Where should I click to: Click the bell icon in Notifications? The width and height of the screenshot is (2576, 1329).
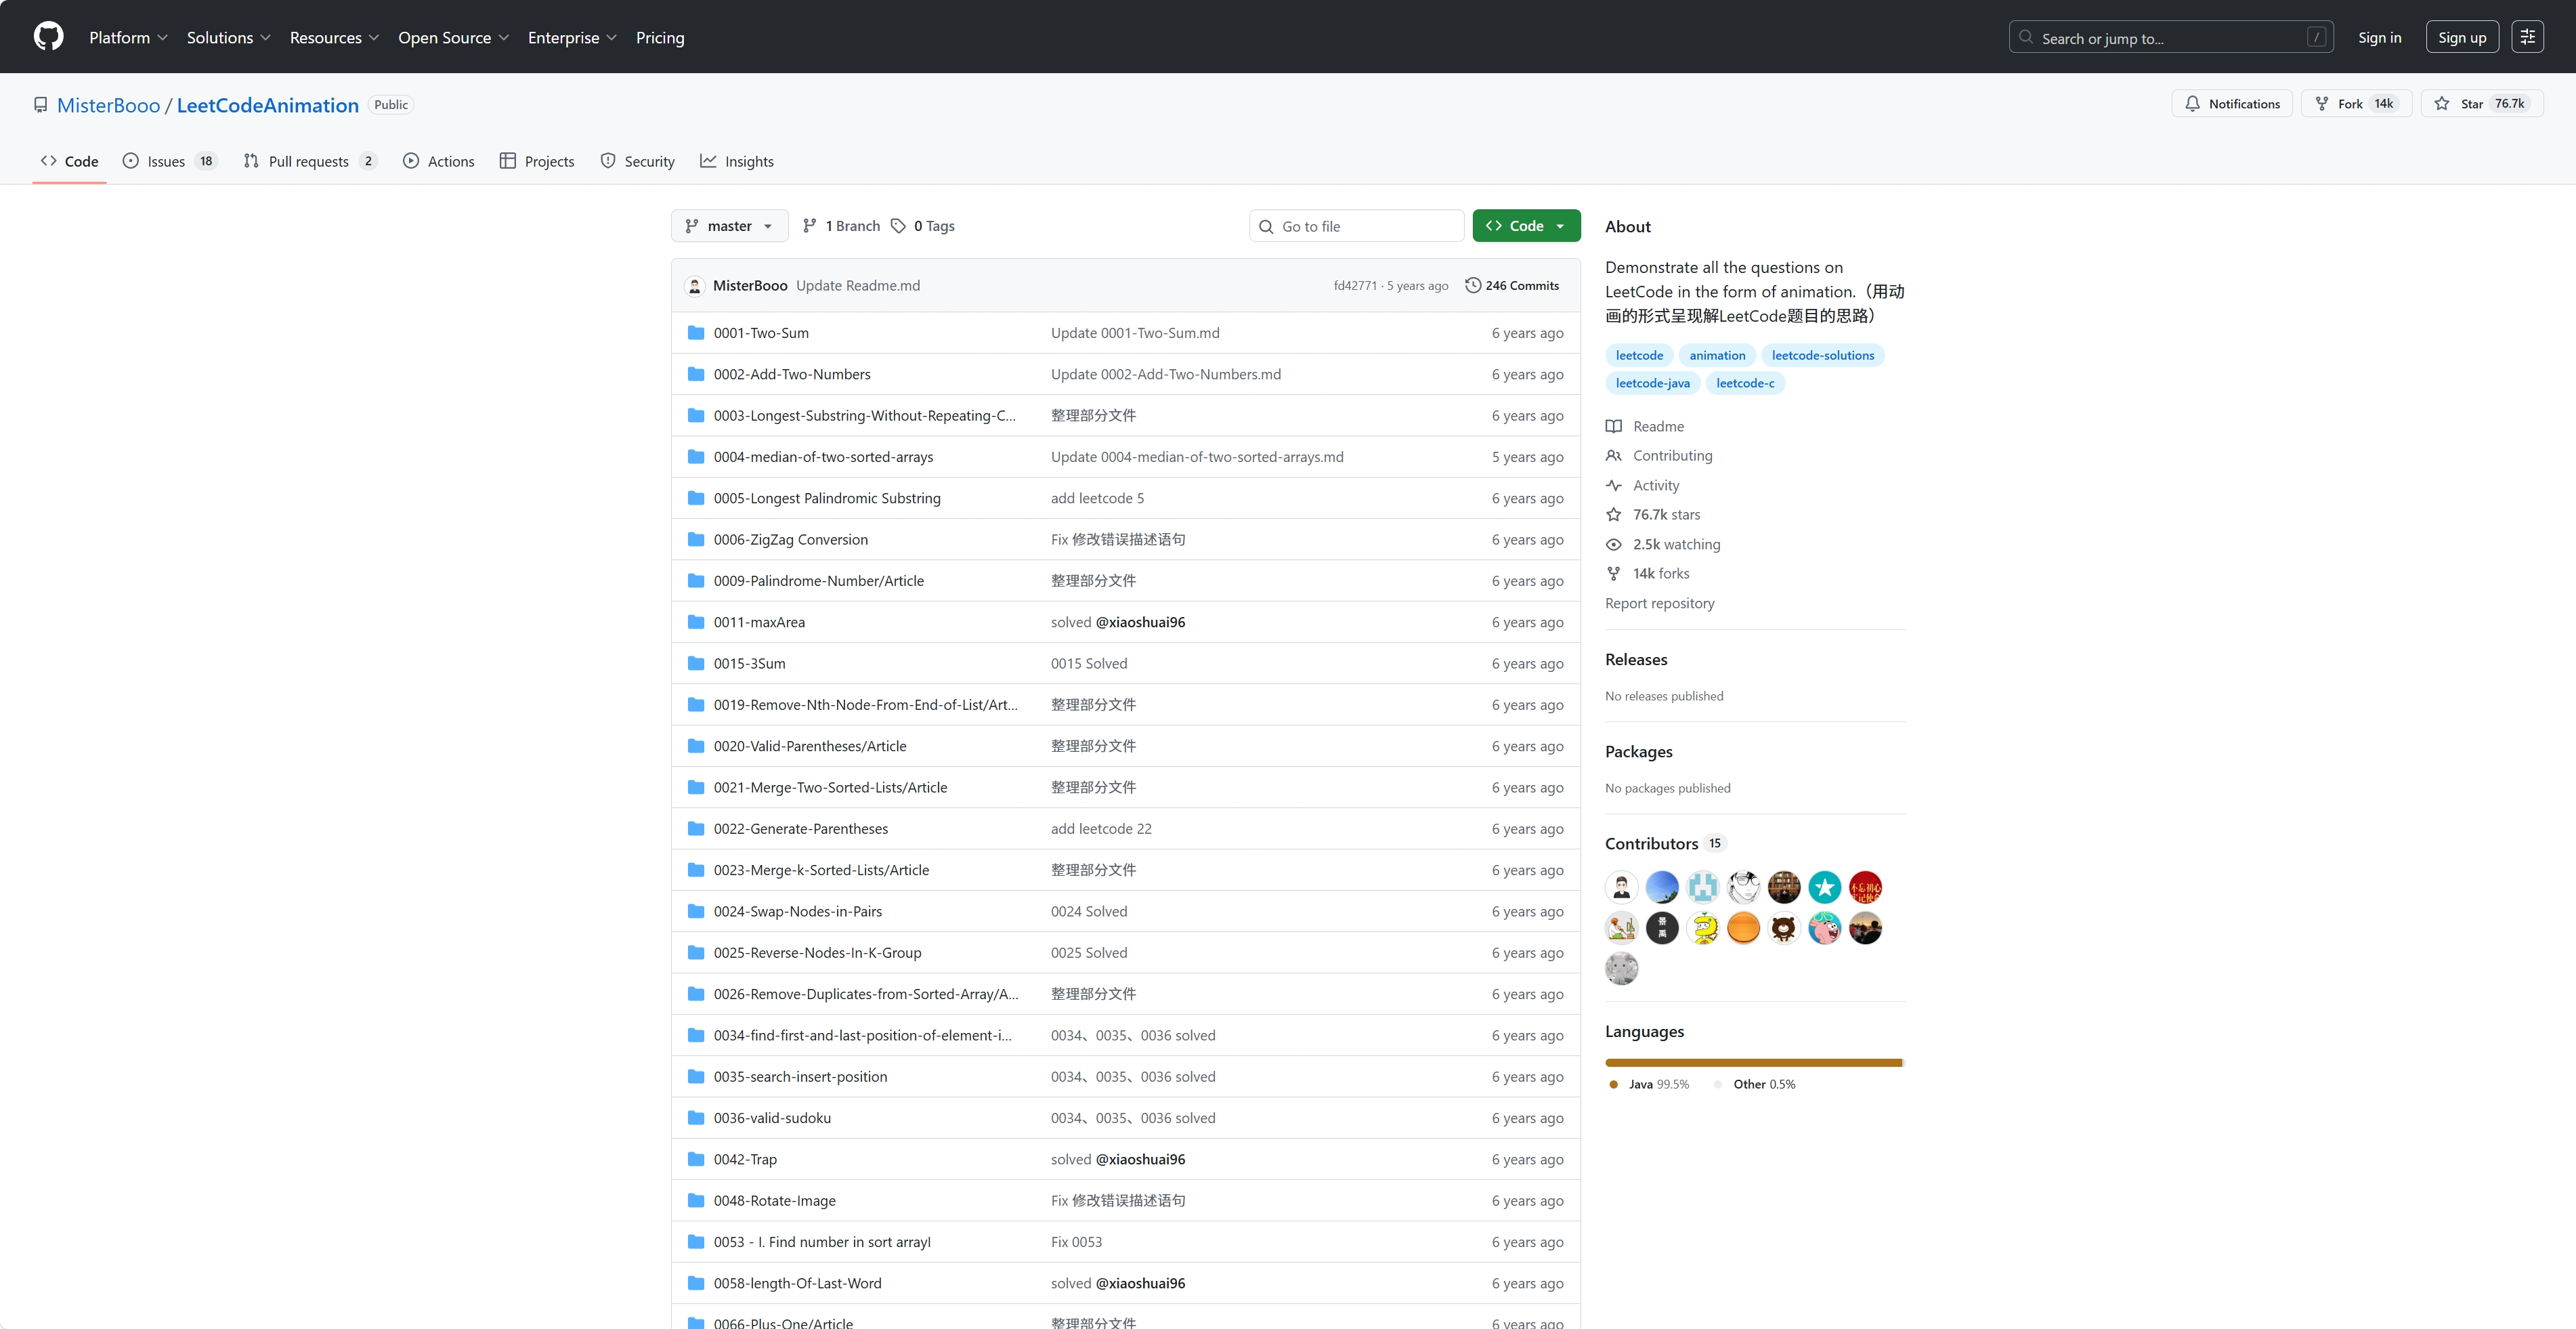pos(2193,104)
